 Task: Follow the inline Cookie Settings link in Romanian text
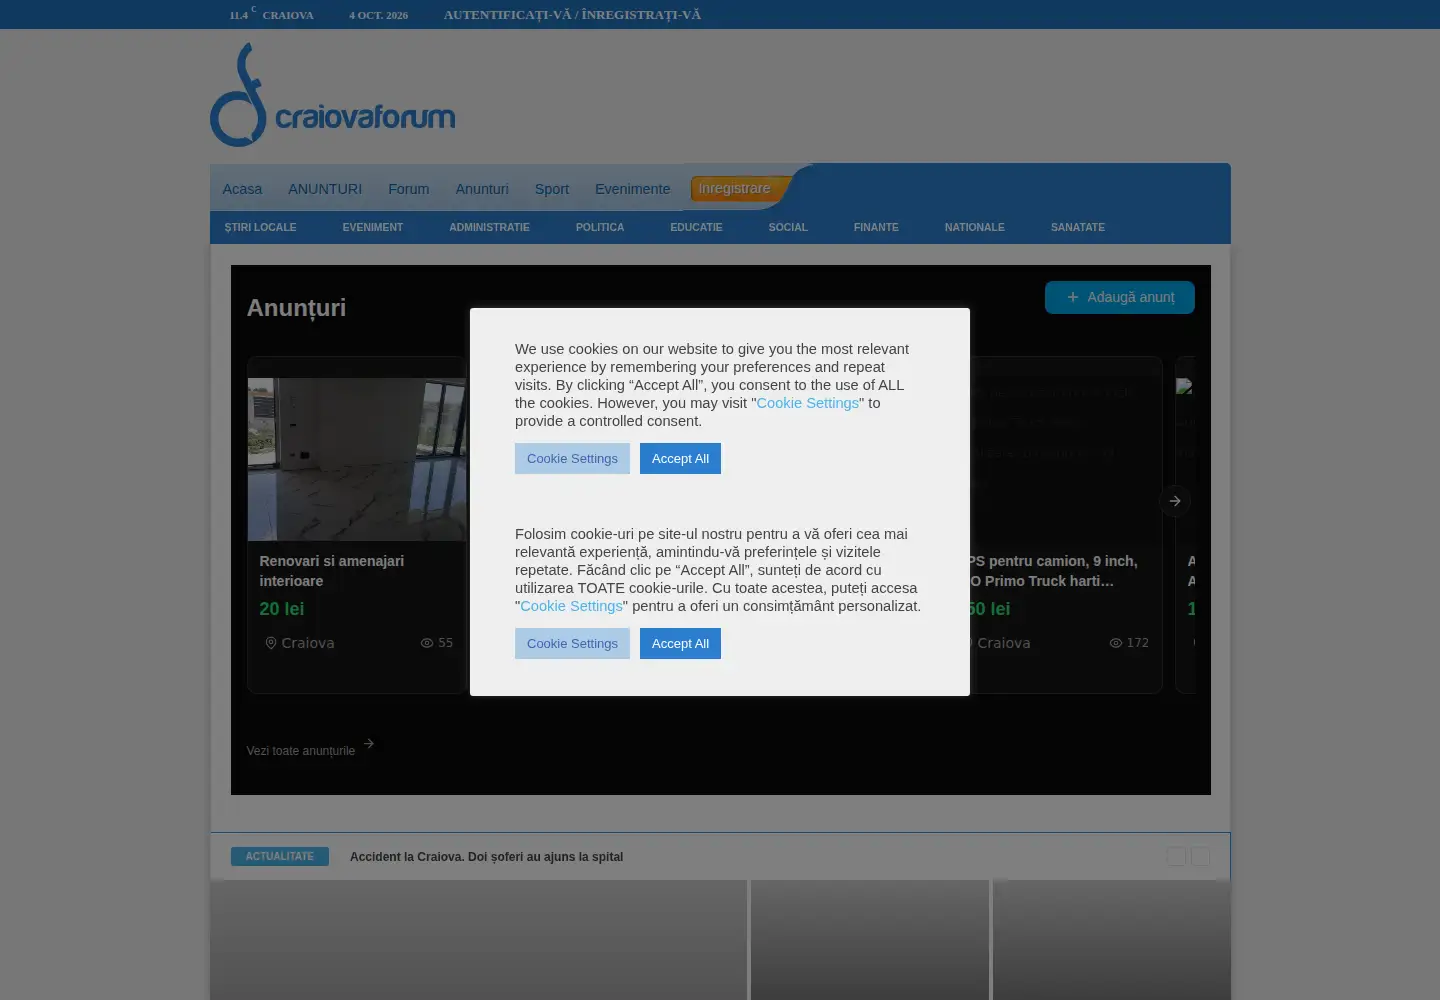coord(571,606)
